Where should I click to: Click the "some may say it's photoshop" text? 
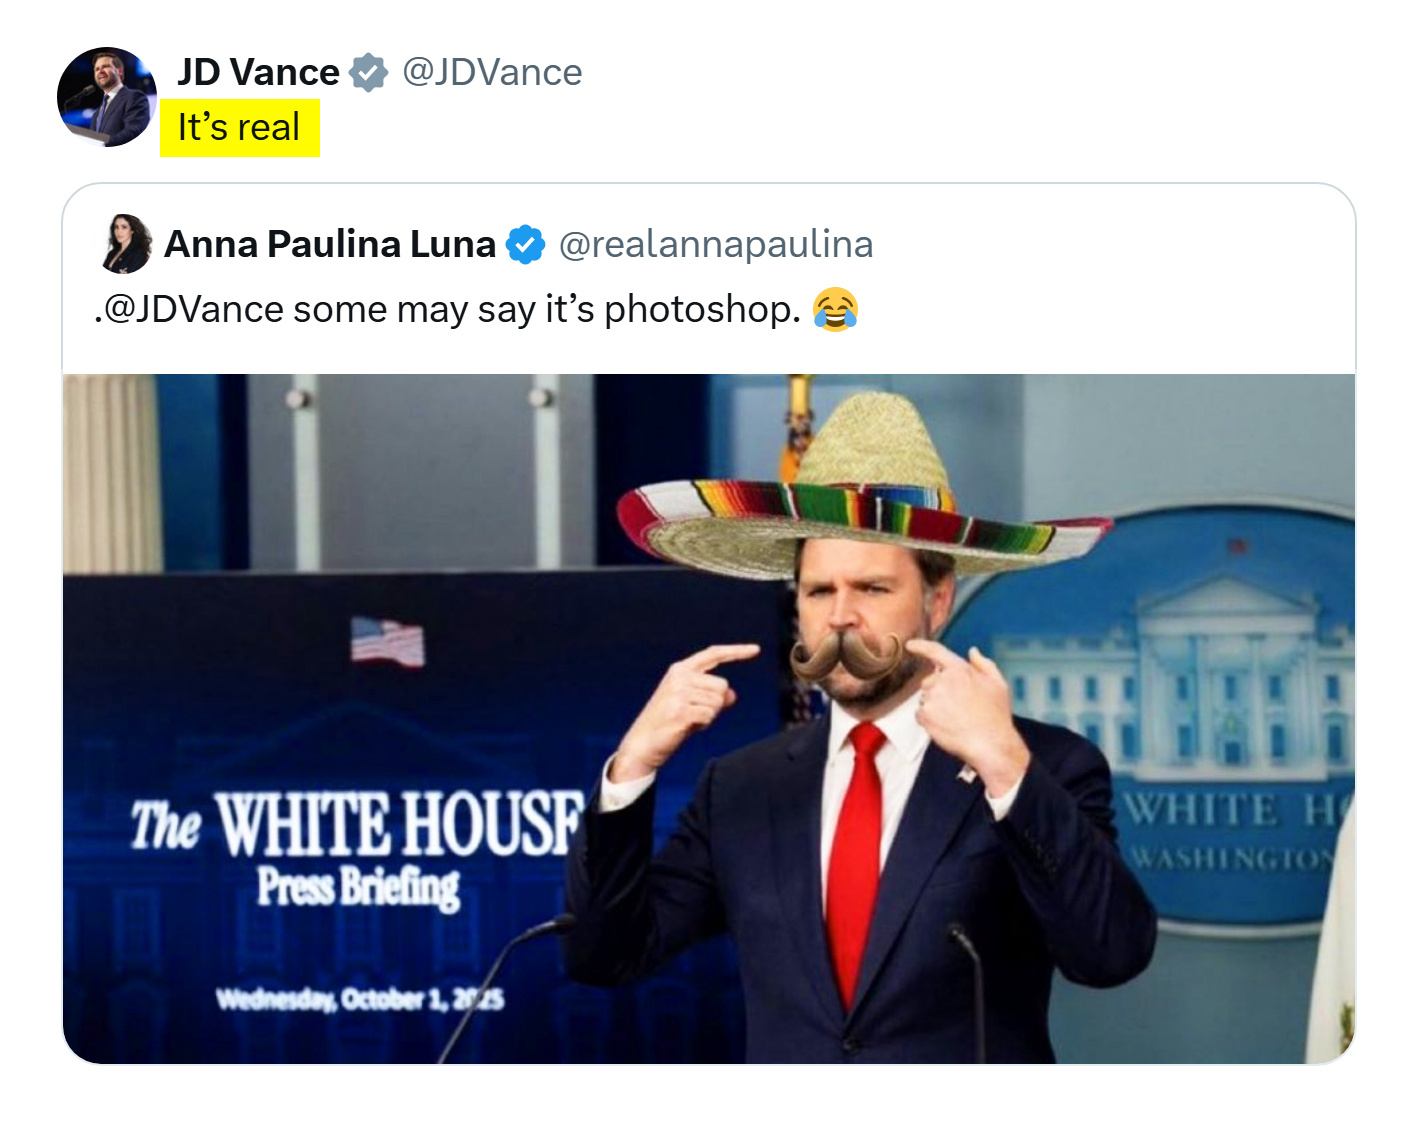[x=547, y=310]
